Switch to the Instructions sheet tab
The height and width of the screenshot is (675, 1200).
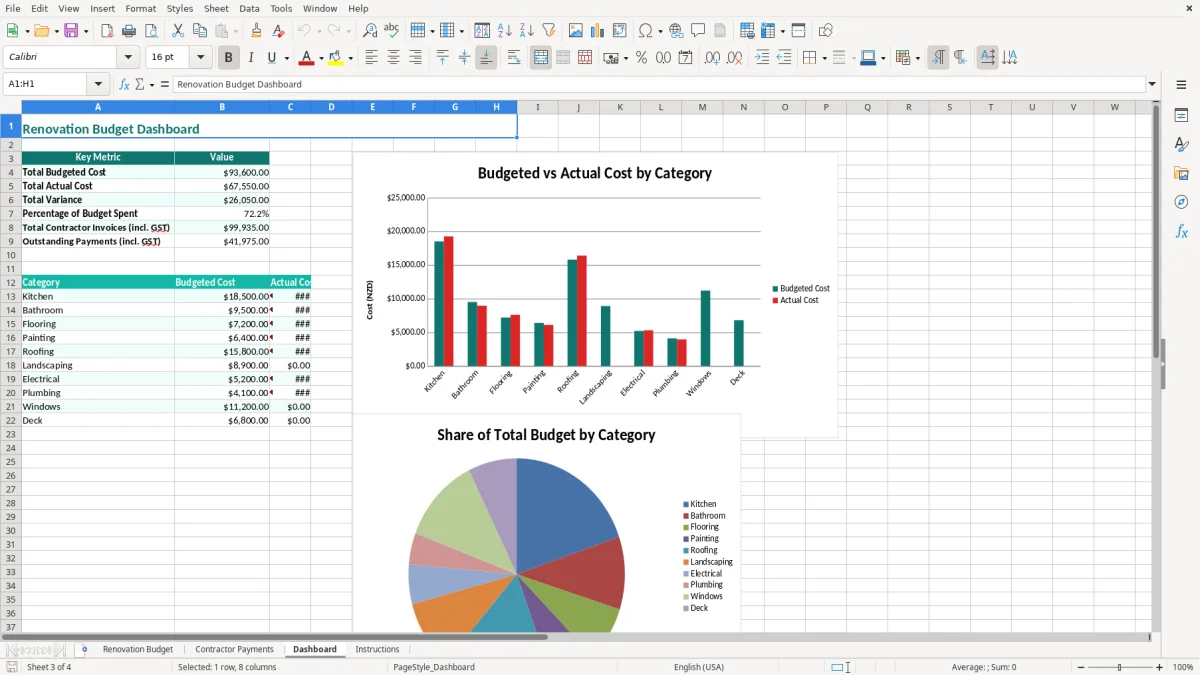point(377,649)
